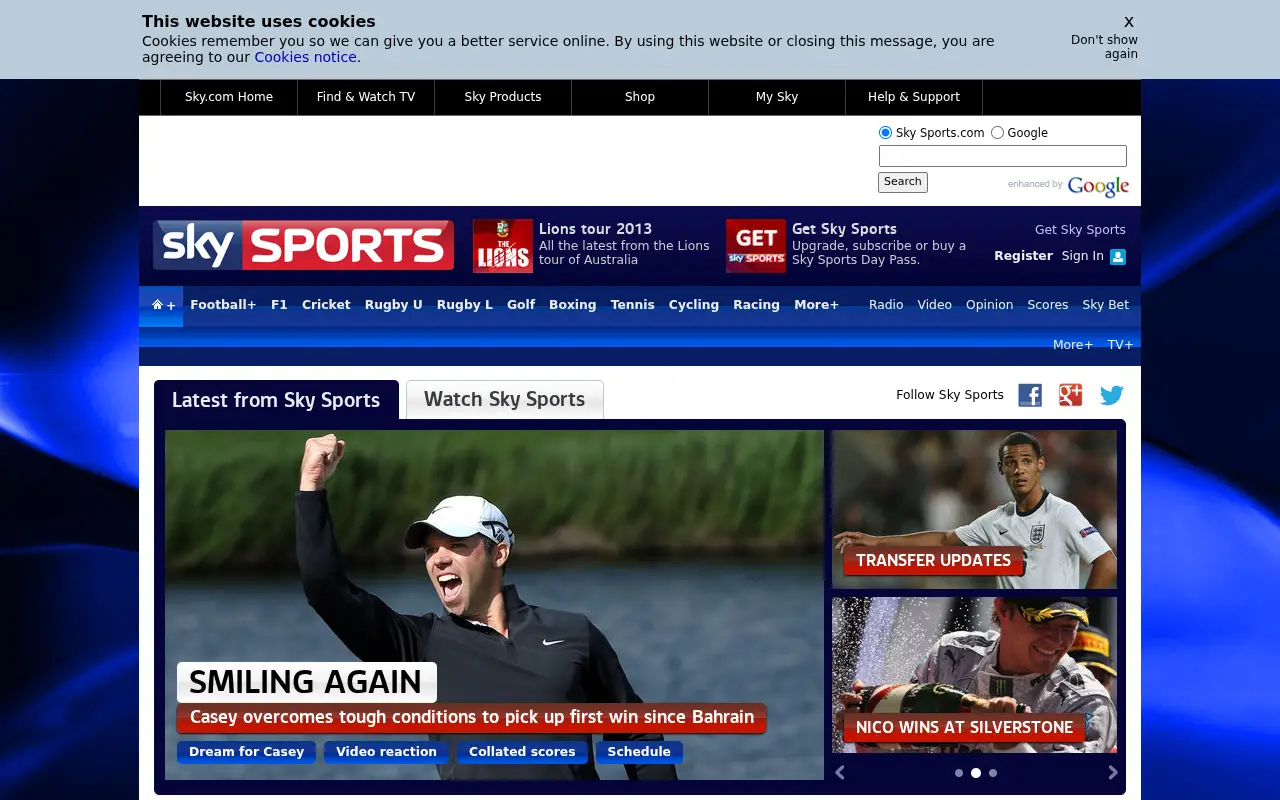
Task: Open the Video link in nav bar
Action: click(935, 305)
